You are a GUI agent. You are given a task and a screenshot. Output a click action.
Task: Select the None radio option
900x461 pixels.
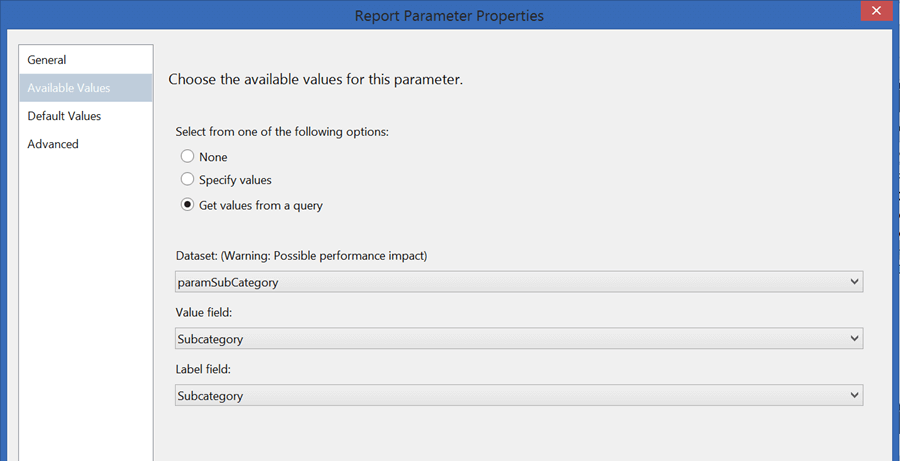[x=187, y=157]
